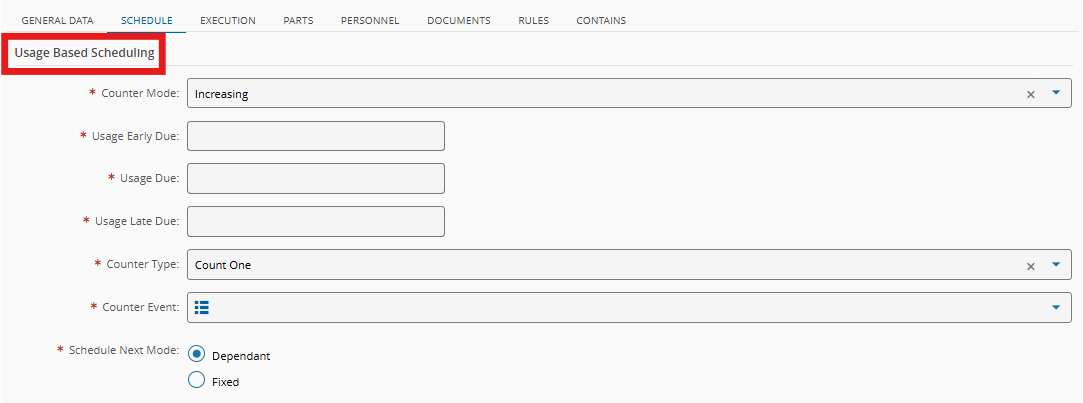Switch to the Documents tab

[x=459, y=21]
